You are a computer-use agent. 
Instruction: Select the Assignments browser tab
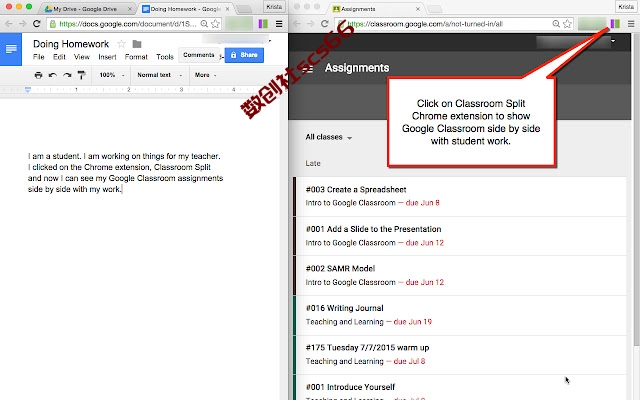pyautogui.click(x=376, y=9)
